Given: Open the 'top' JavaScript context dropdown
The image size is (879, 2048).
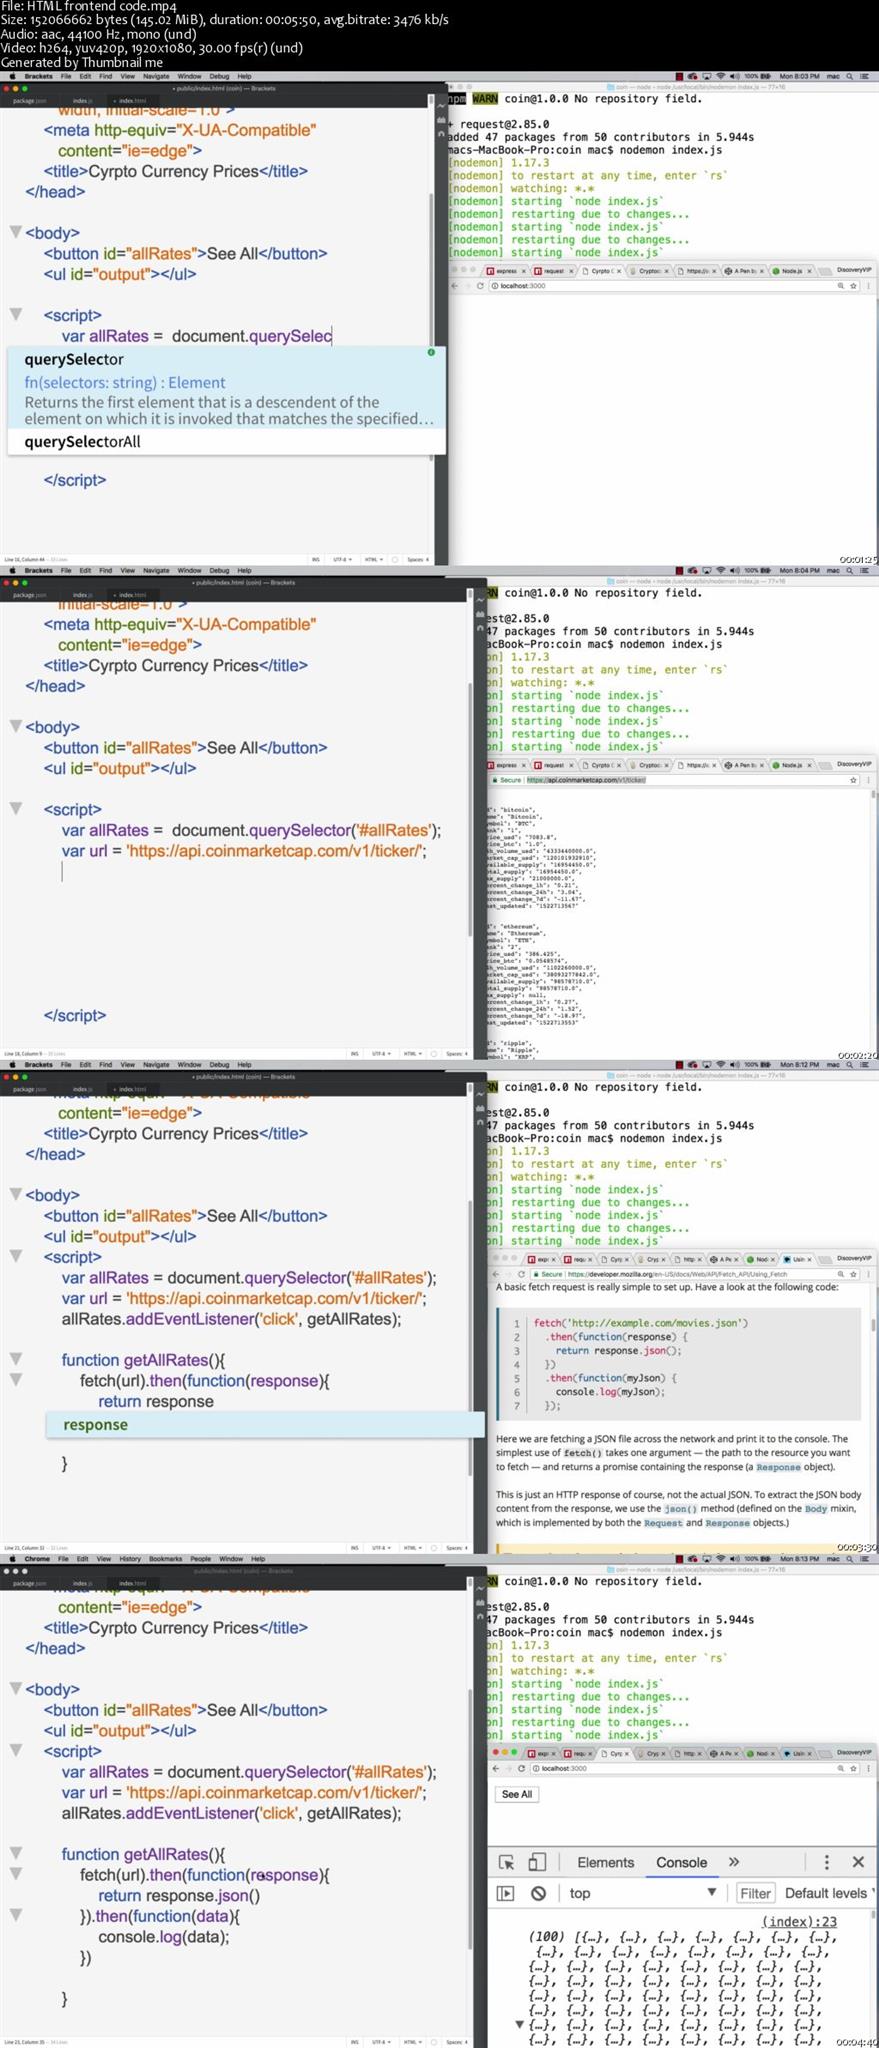Looking at the screenshot, I should (x=643, y=1893).
